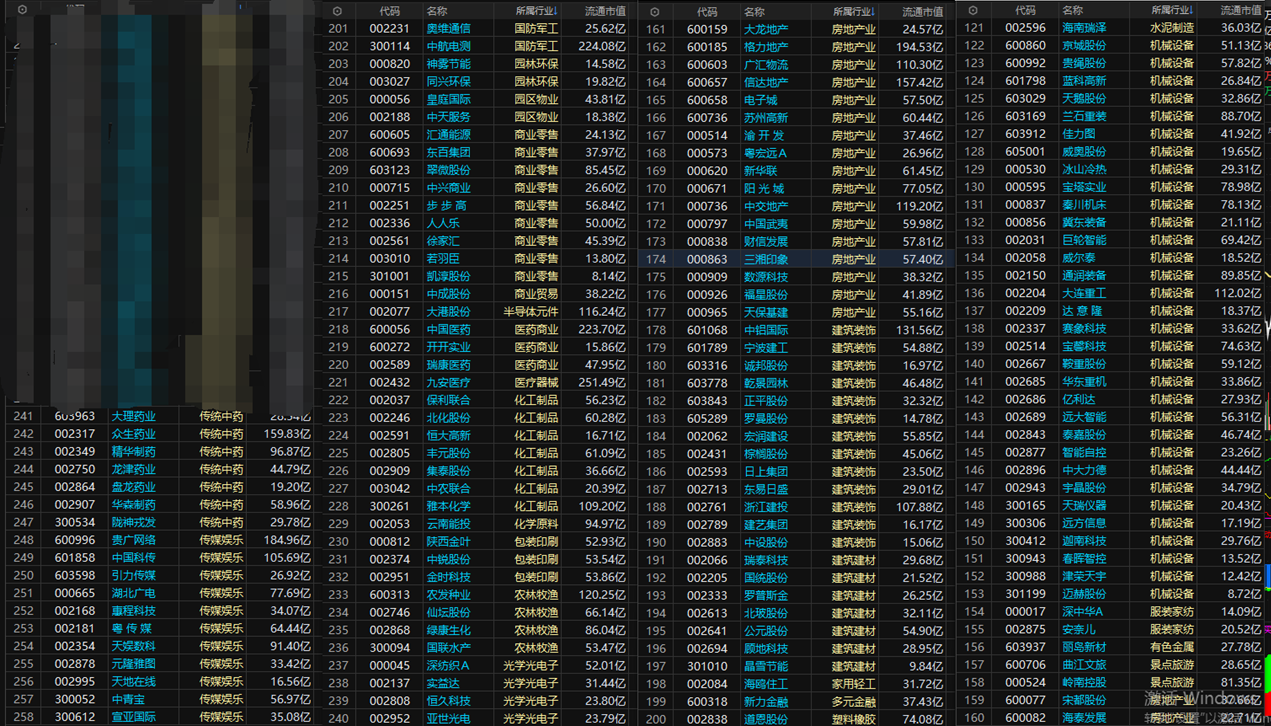Select stock 深中华A
The image size is (1271, 726).
click(1083, 611)
